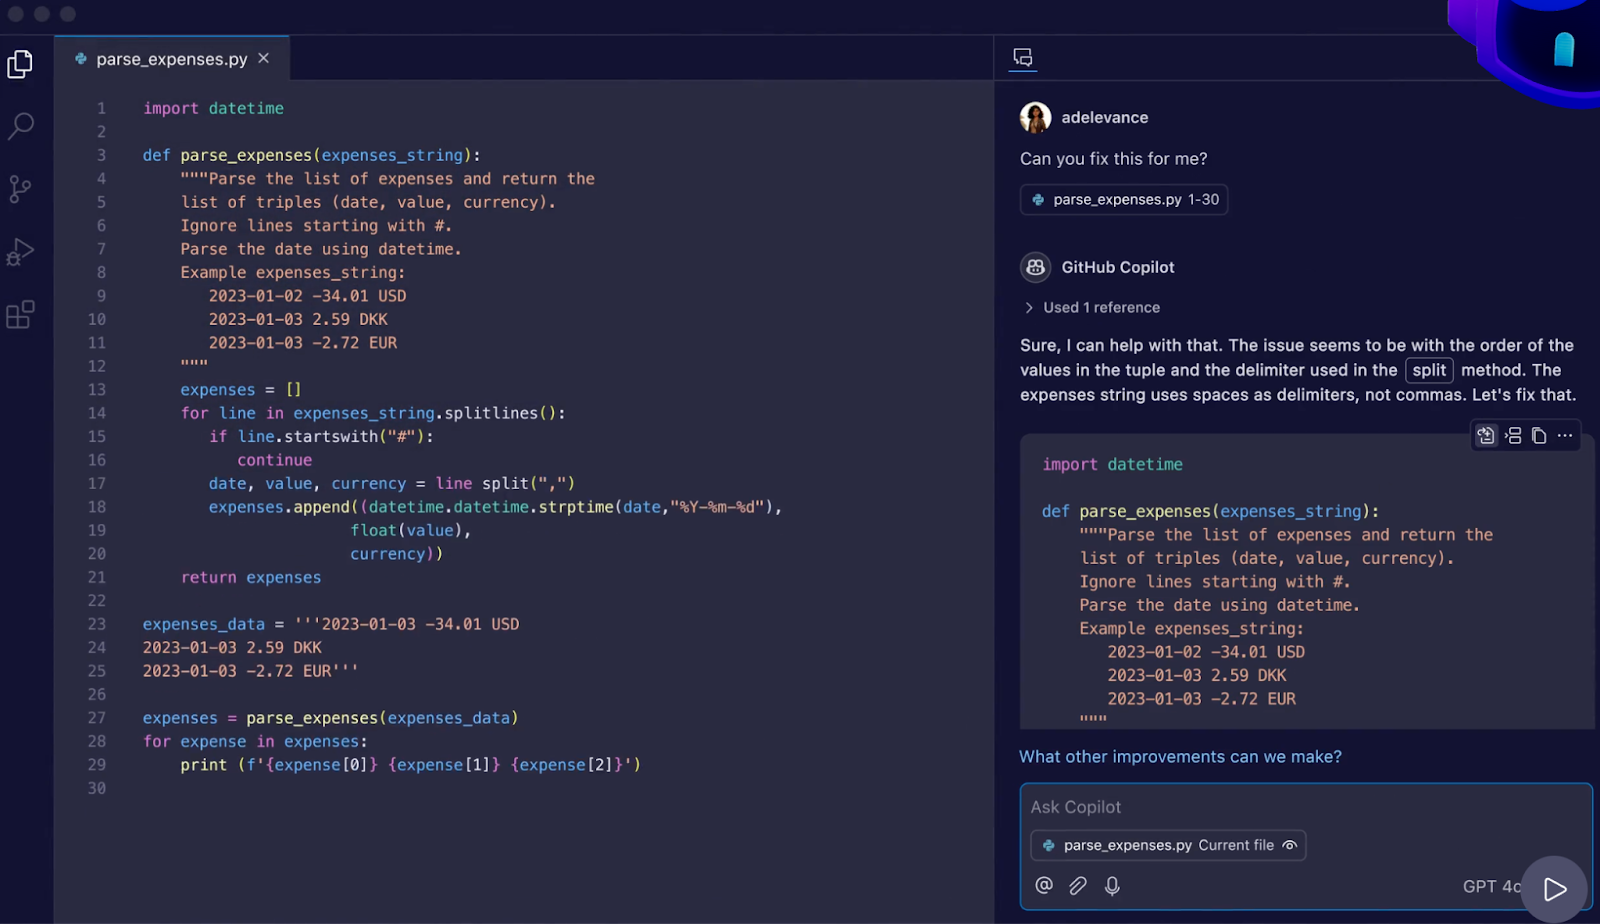Open the more actions ellipsis menu

[1565, 435]
